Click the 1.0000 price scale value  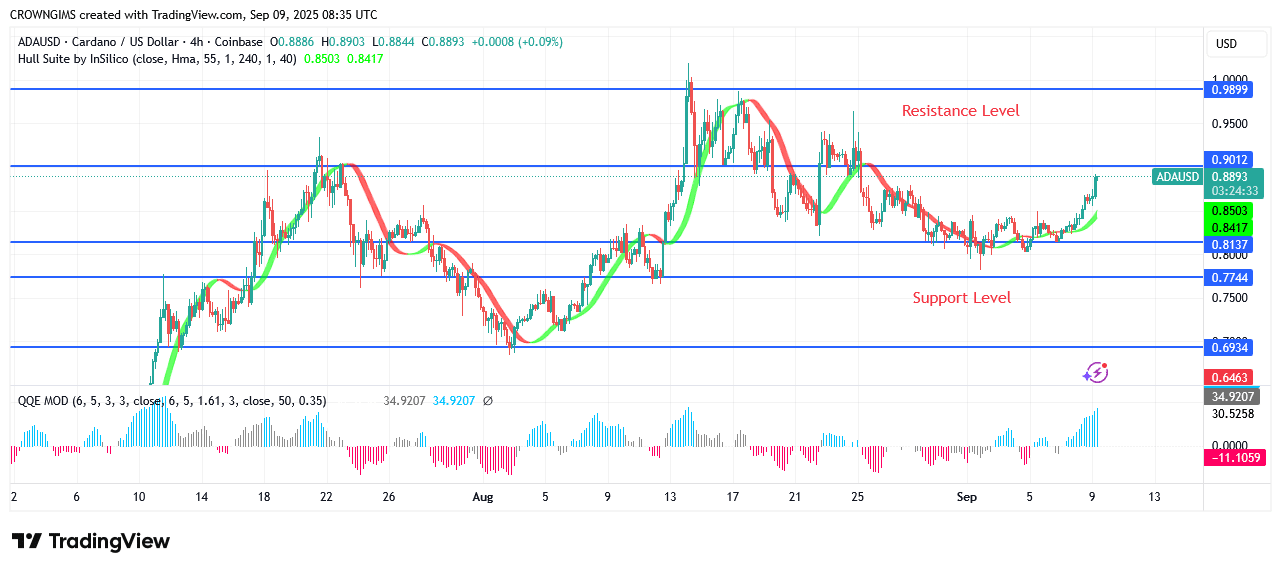(x=1228, y=79)
